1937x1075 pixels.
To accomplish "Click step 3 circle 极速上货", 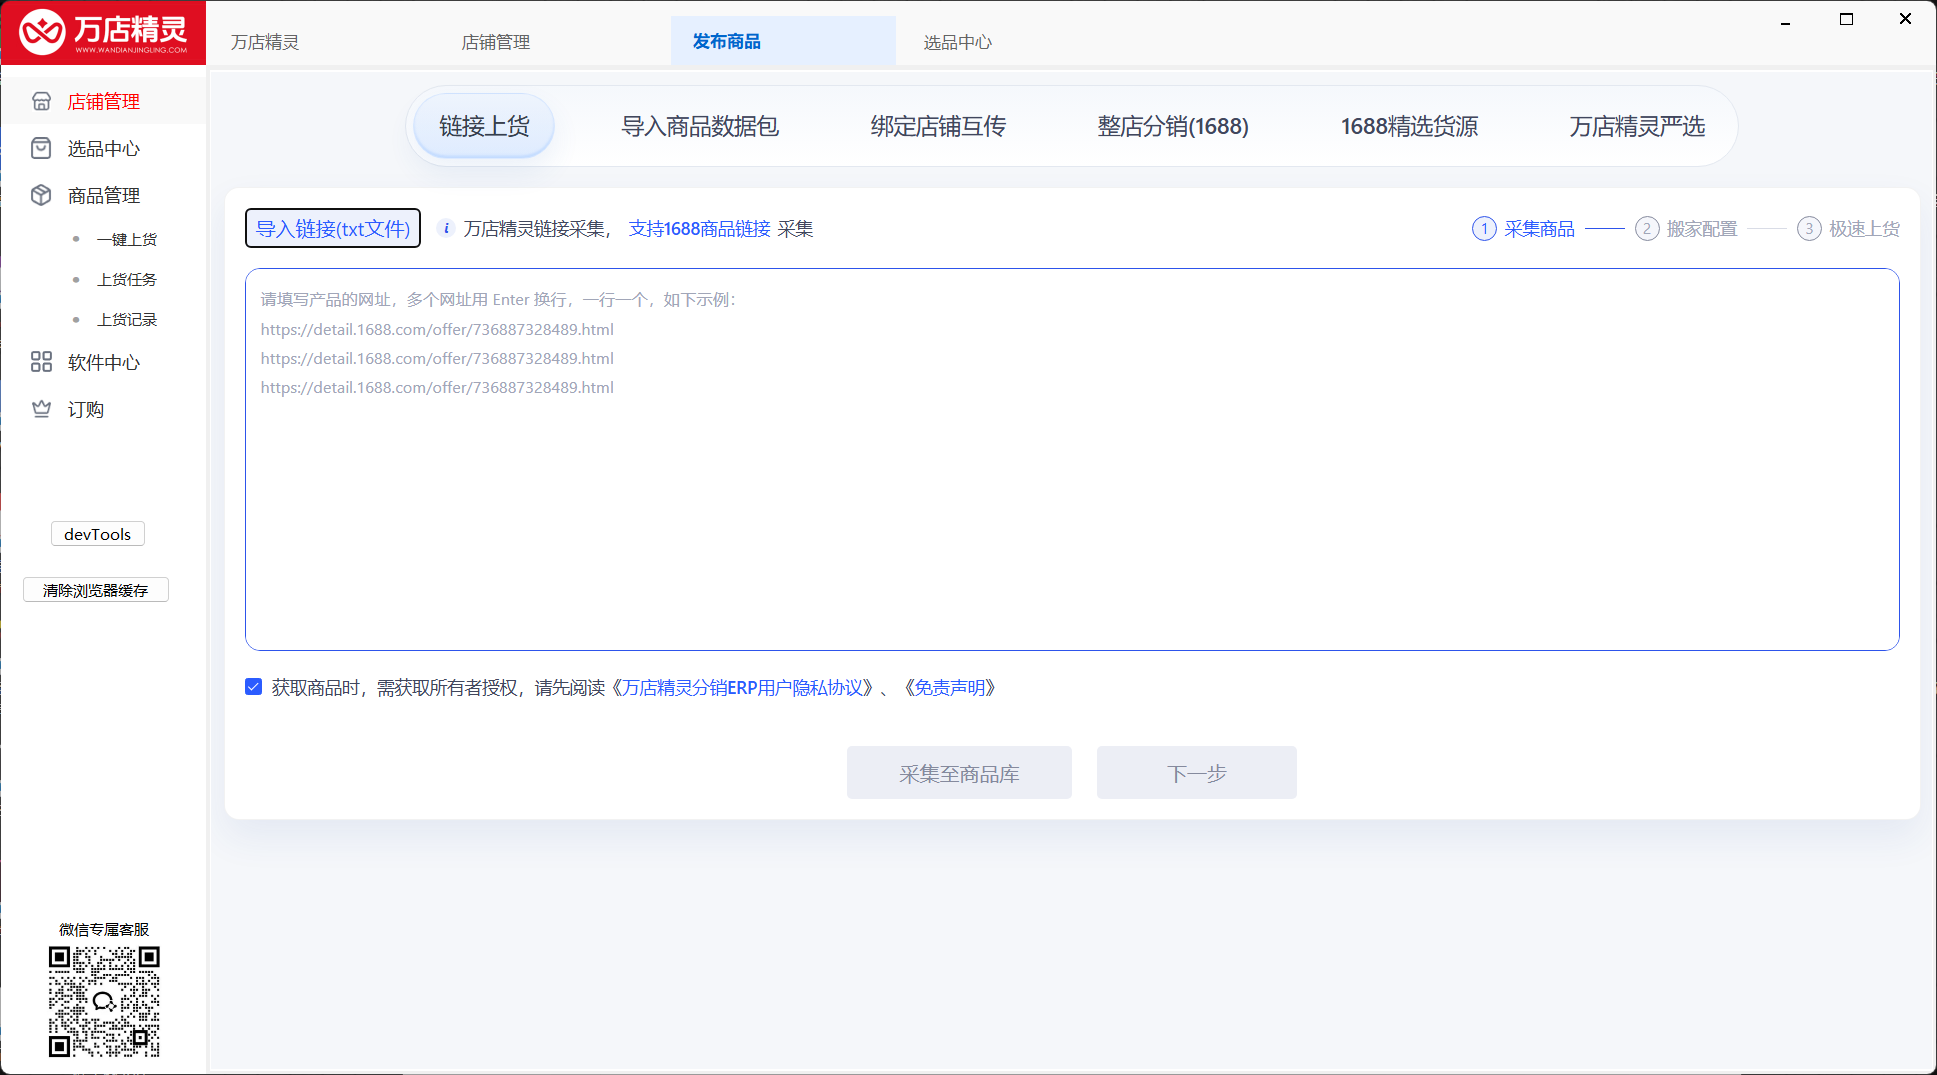I will [x=1809, y=229].
